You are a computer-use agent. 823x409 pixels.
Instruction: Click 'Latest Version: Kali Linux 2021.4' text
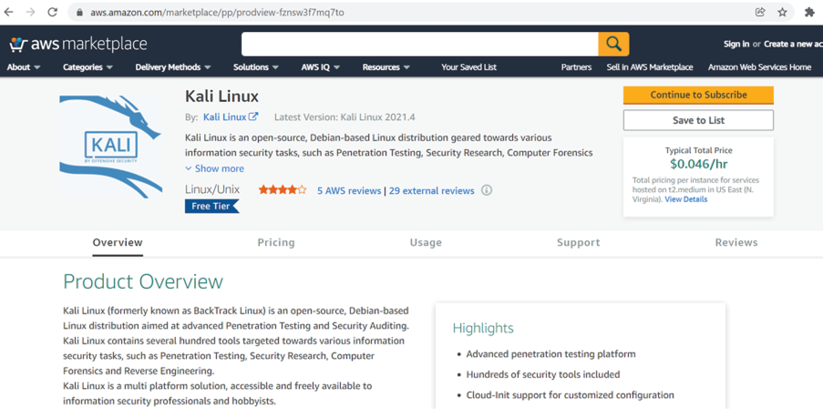tap(344, 117)
